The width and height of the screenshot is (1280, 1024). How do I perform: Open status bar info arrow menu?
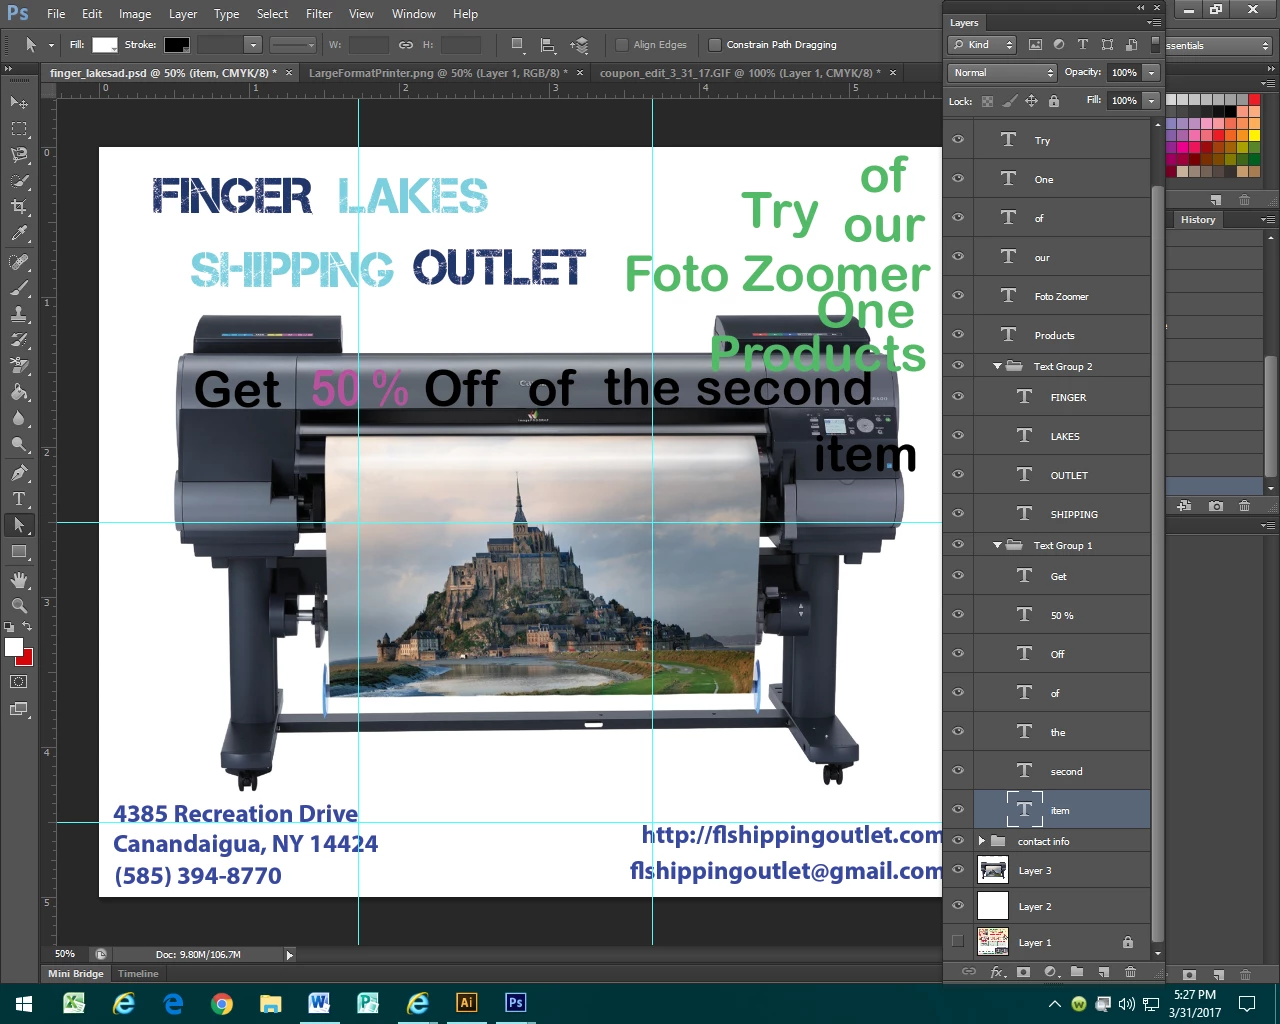point(290,955)
